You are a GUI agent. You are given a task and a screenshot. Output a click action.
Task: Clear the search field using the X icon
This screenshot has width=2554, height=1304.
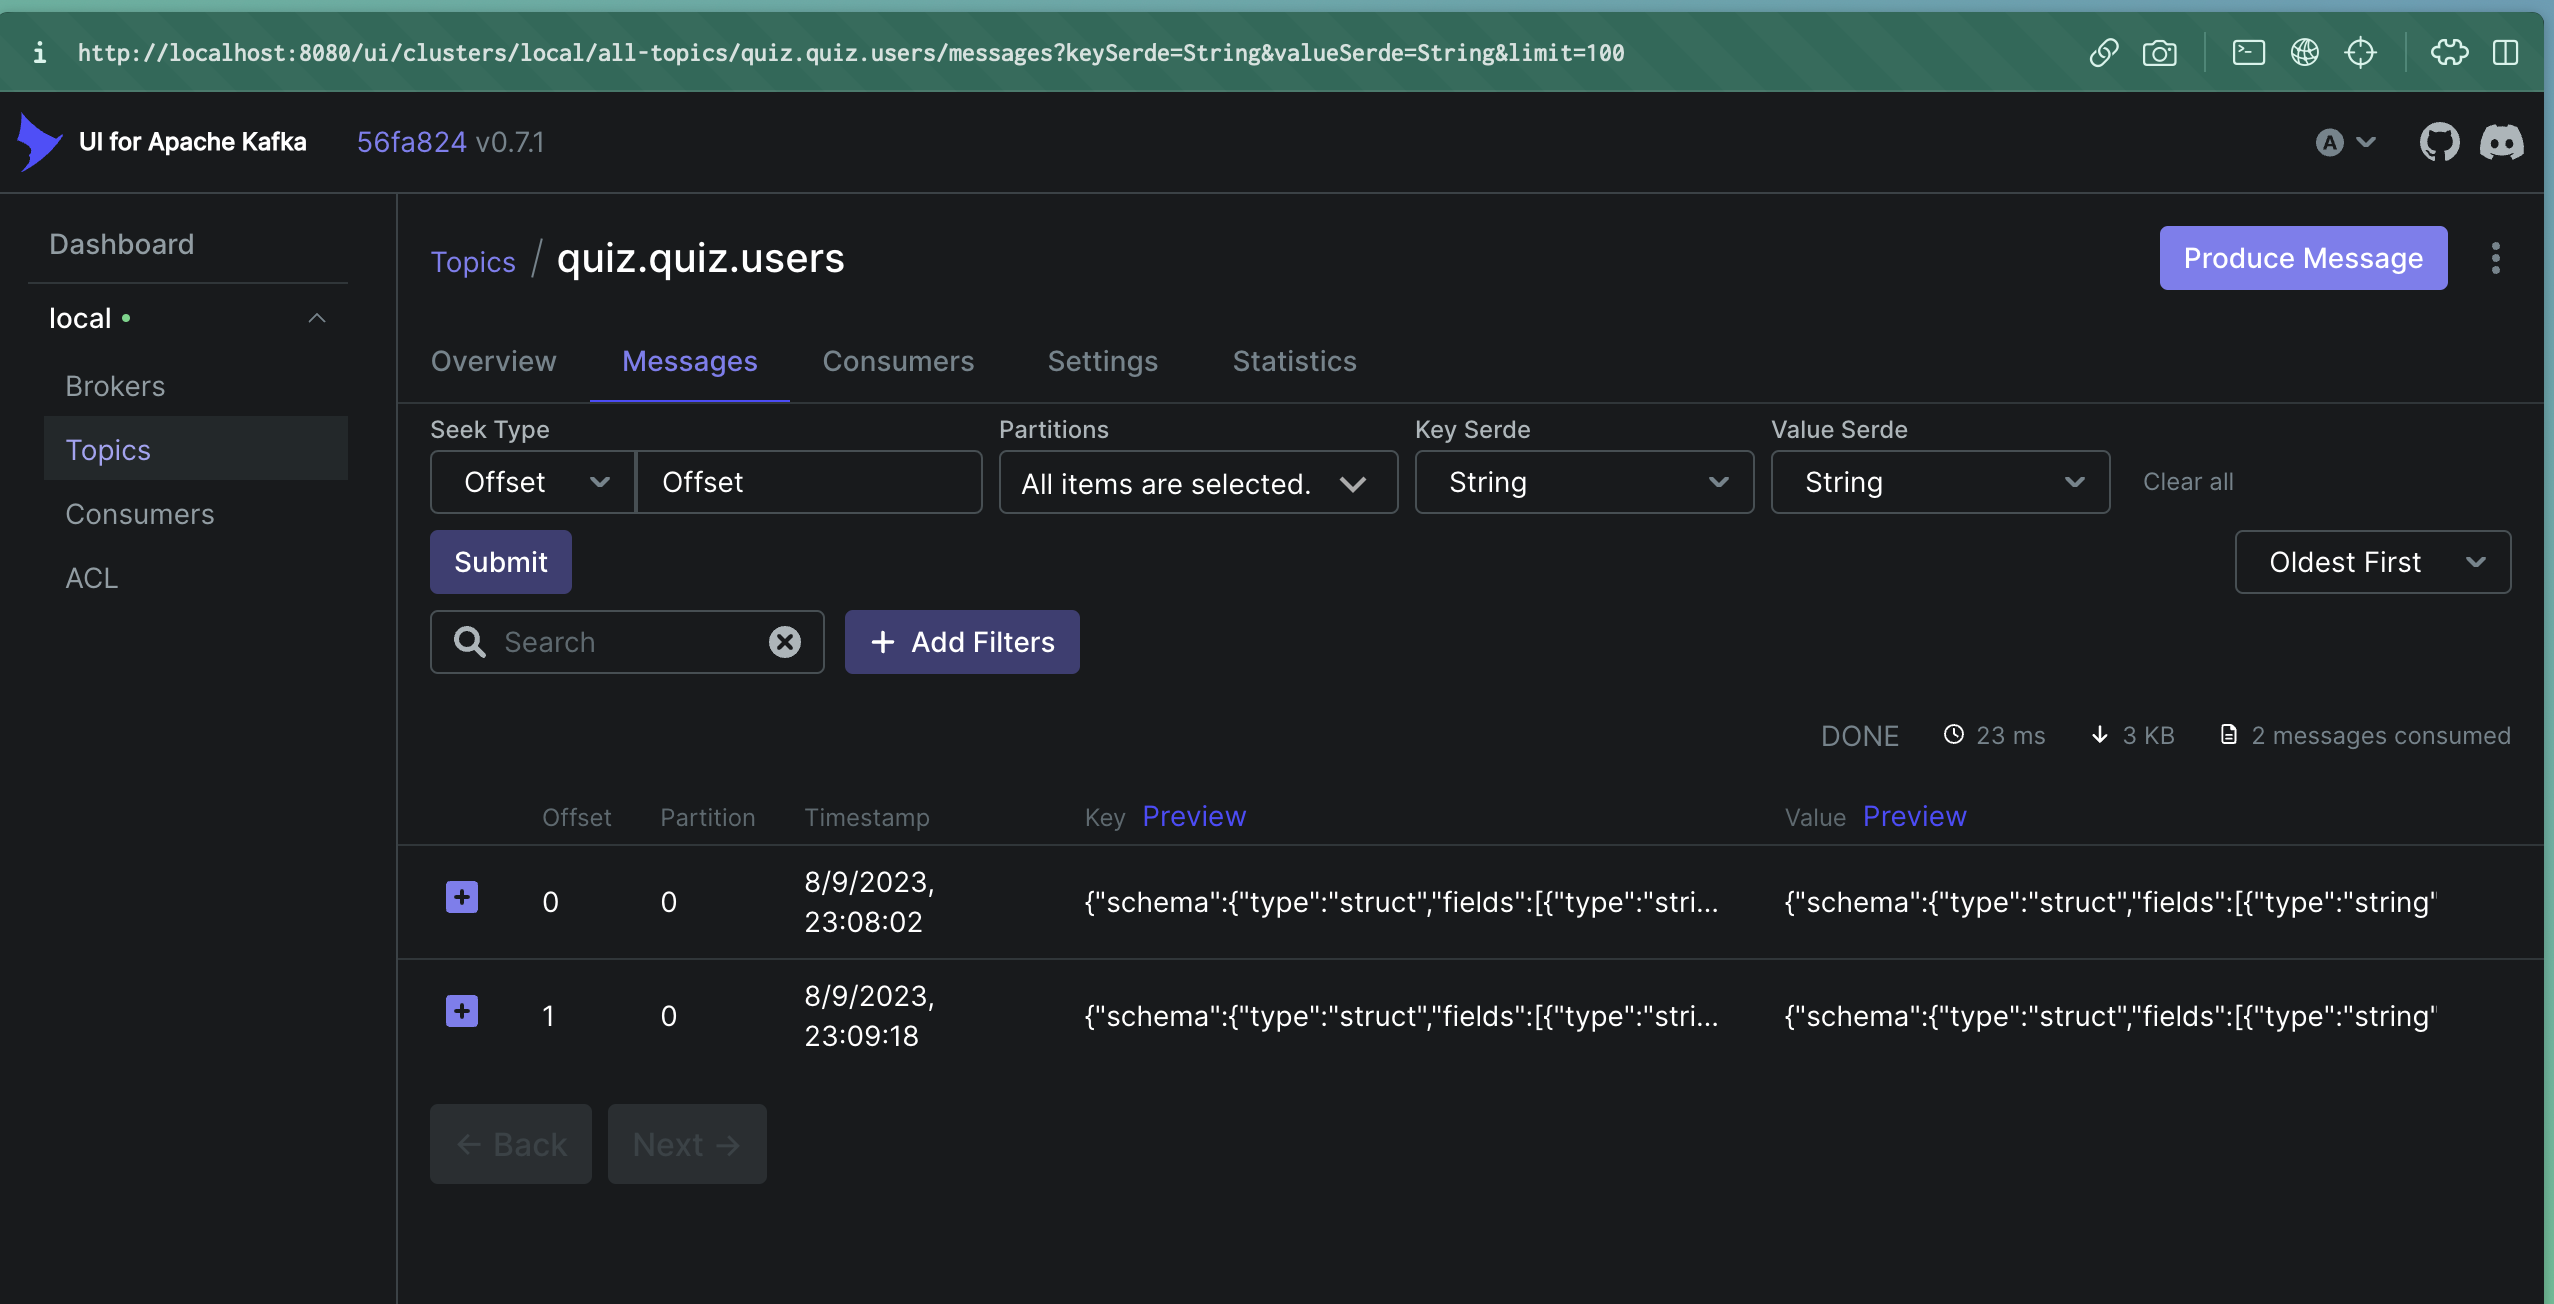[x=785, y=641]
